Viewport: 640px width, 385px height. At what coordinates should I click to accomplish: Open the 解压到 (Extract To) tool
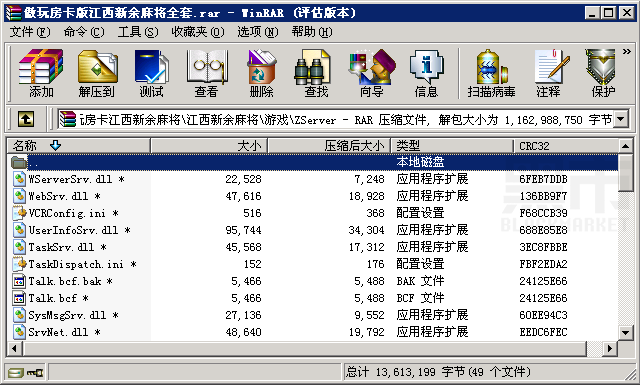pos(97,73)
